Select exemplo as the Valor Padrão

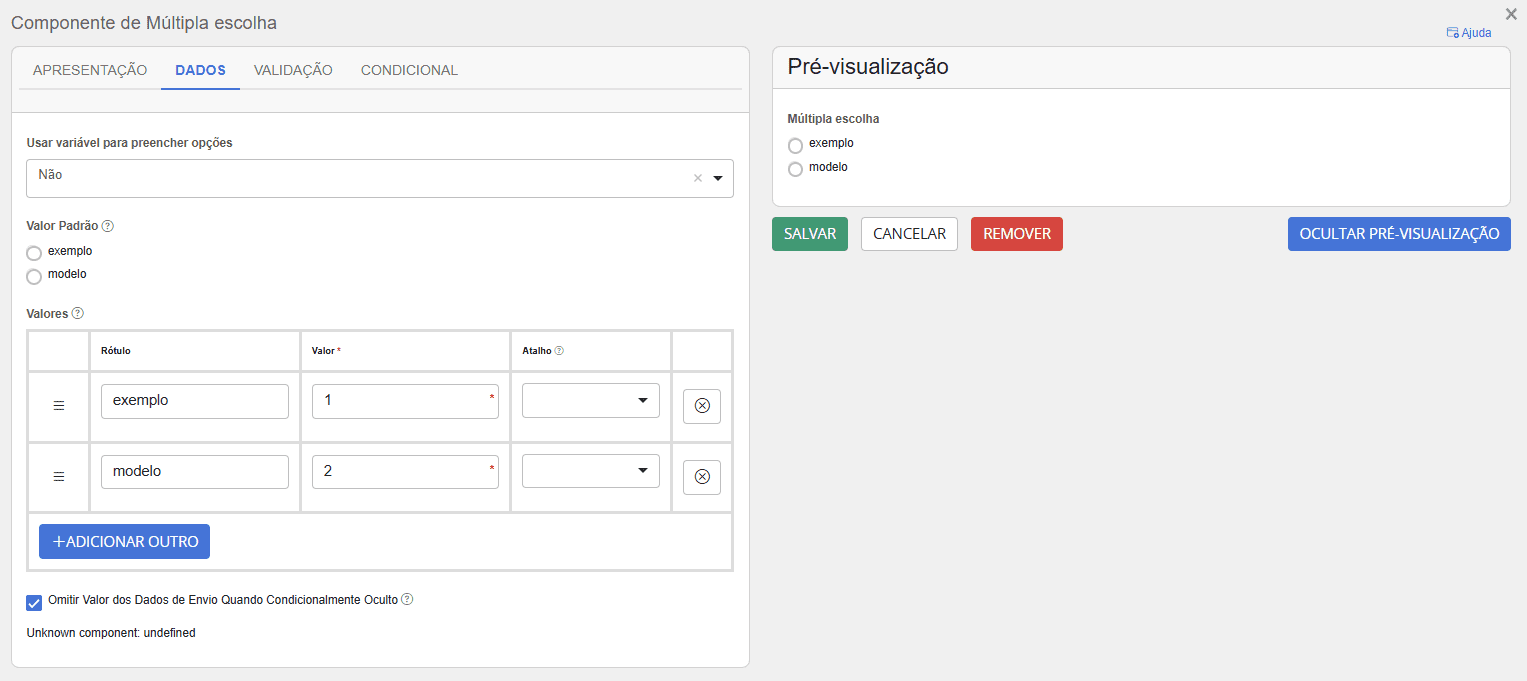[34, 253]
